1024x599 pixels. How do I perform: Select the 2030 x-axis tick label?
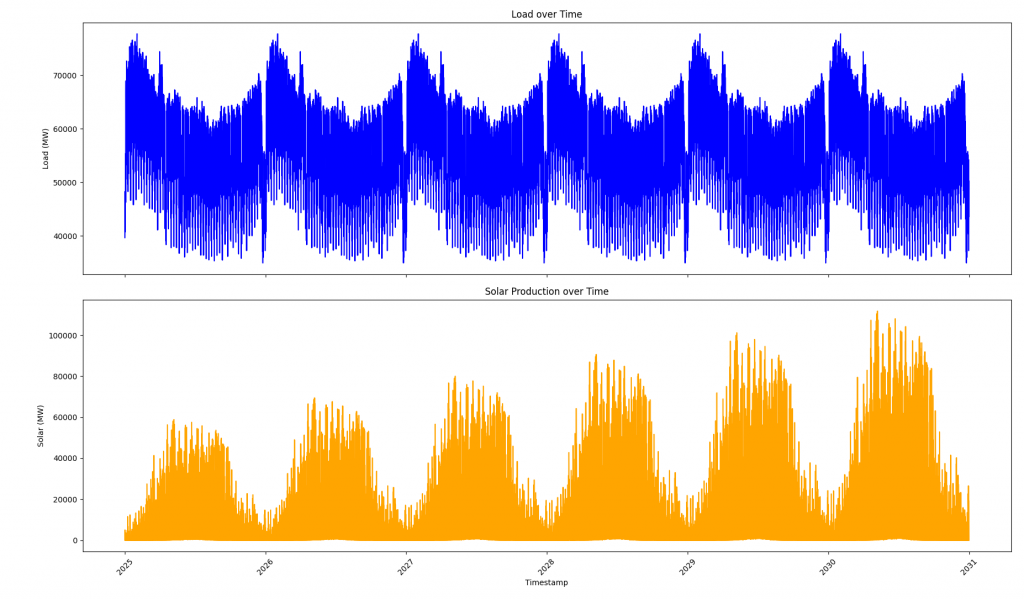tap(827, 566)
